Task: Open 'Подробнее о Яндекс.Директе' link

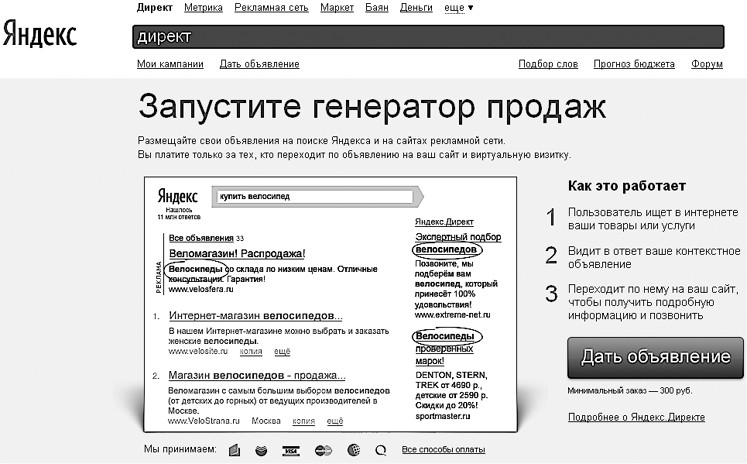Action: coord(636,417)
